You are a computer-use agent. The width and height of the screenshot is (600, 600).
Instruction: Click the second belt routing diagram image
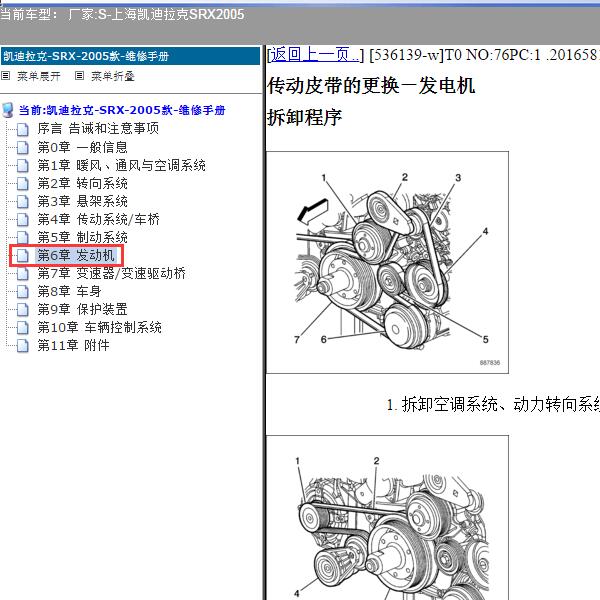pos(387,517)
